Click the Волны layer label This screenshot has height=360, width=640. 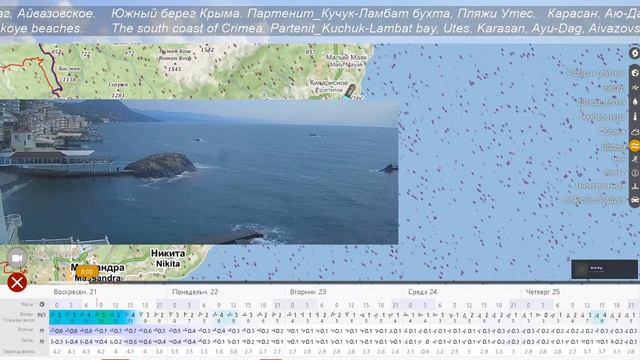point(612,146)
